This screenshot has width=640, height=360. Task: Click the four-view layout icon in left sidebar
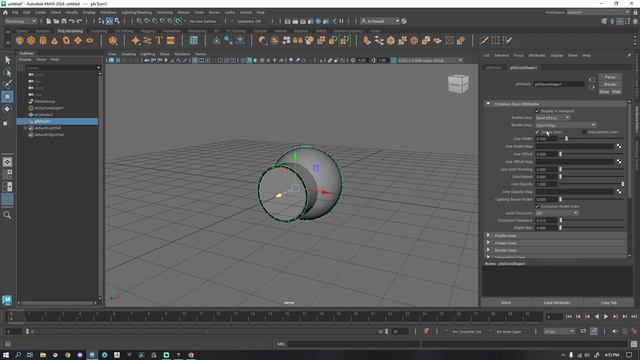tap(7, 173)
